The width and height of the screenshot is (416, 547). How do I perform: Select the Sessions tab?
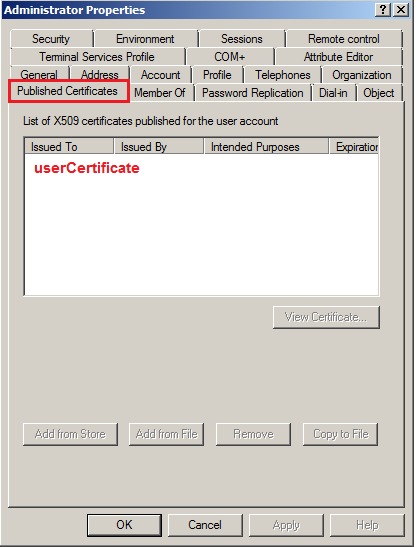[242, 39]
